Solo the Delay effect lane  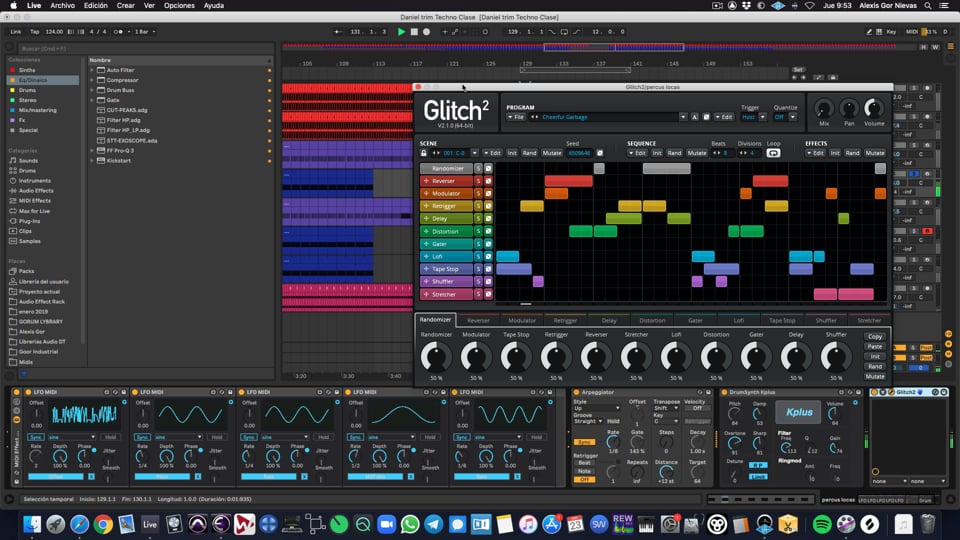click(x=479, y=219)
